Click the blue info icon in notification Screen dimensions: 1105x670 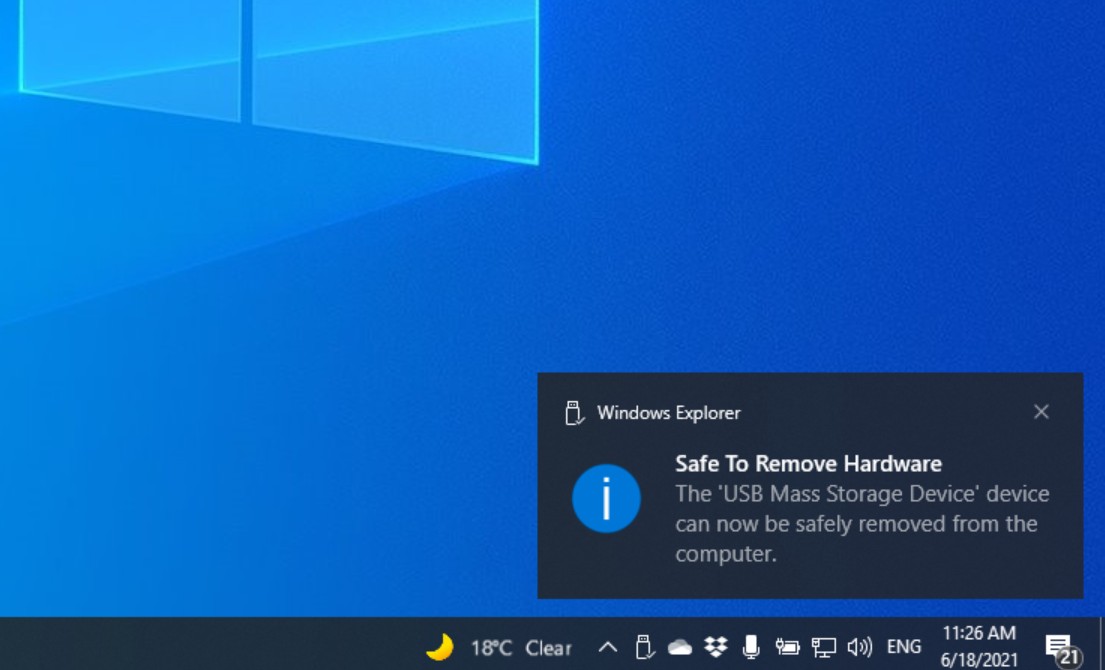coord(606,498)
